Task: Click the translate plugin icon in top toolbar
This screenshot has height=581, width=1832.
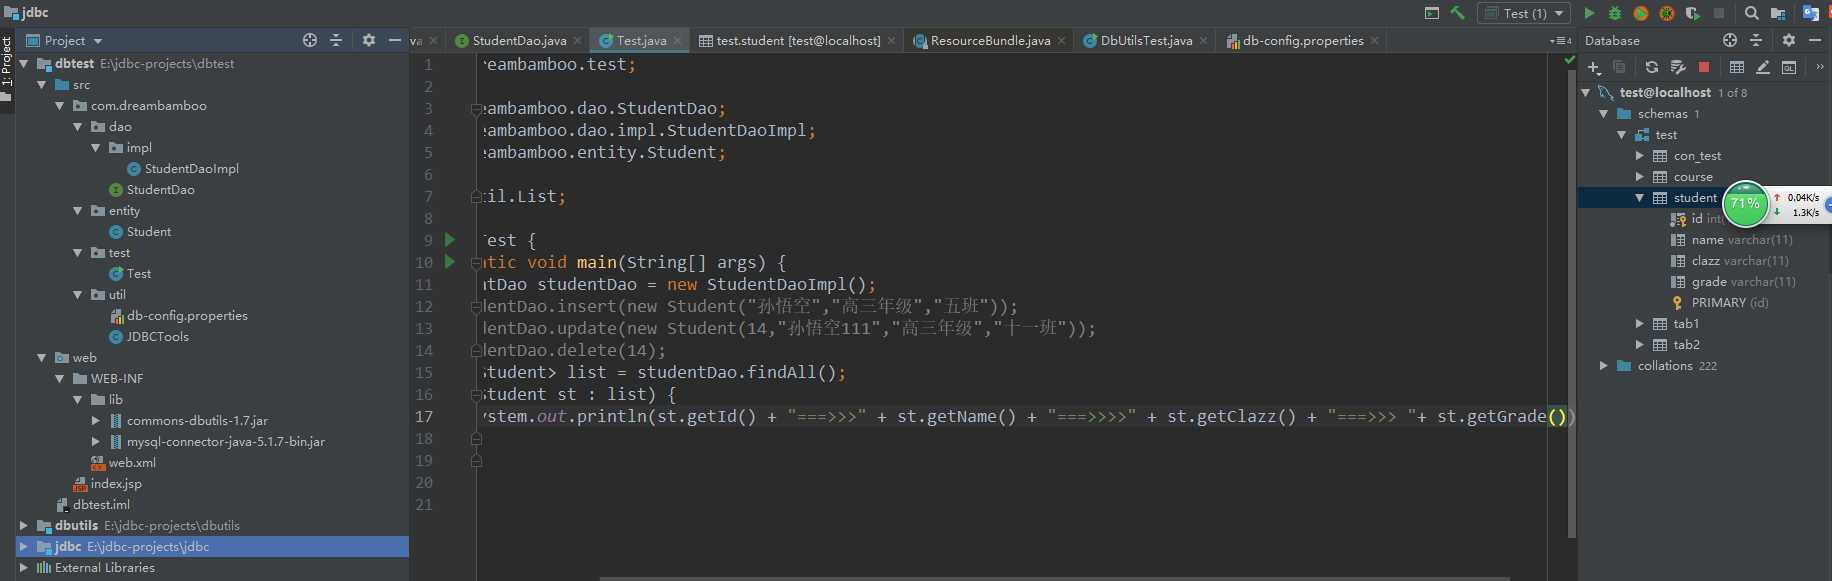Action: [1811, 13]
